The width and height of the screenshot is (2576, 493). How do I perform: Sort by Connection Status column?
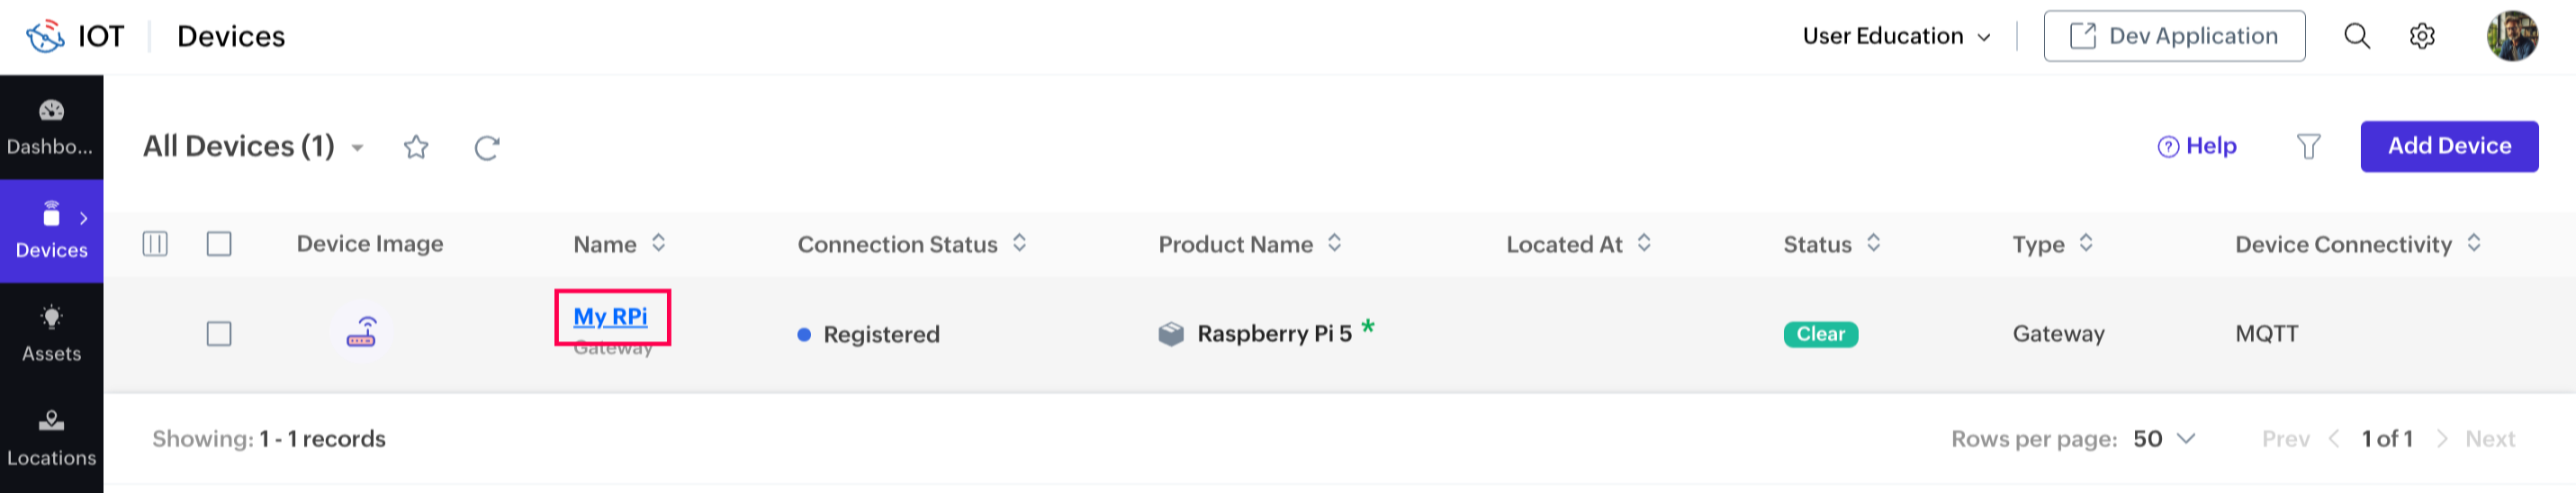pos(1019,244)
